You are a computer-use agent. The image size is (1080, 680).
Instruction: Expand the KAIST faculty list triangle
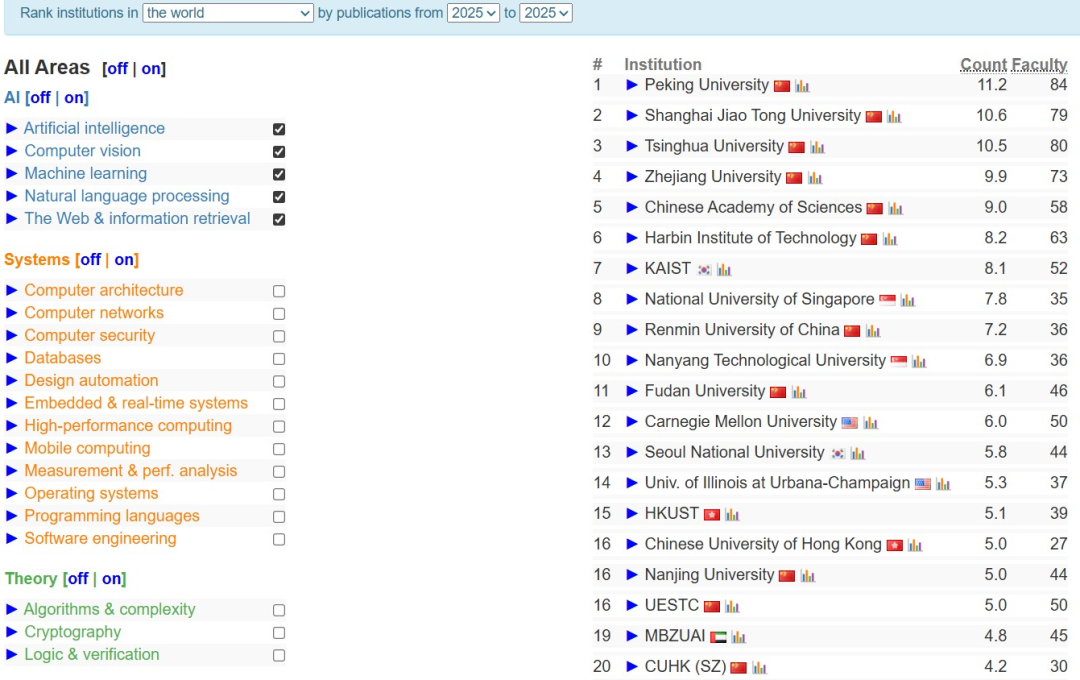pos(632,269)
